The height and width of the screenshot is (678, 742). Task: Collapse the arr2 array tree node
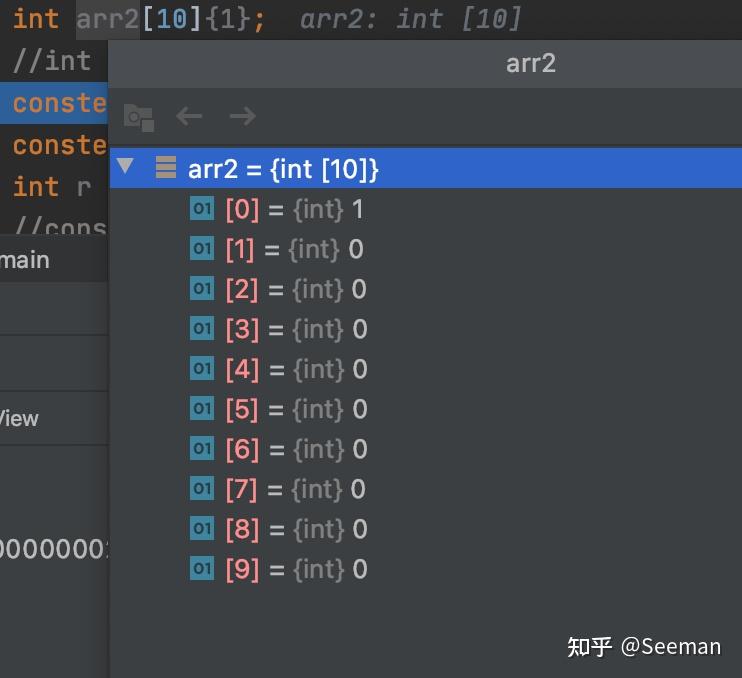pos(125,166)
